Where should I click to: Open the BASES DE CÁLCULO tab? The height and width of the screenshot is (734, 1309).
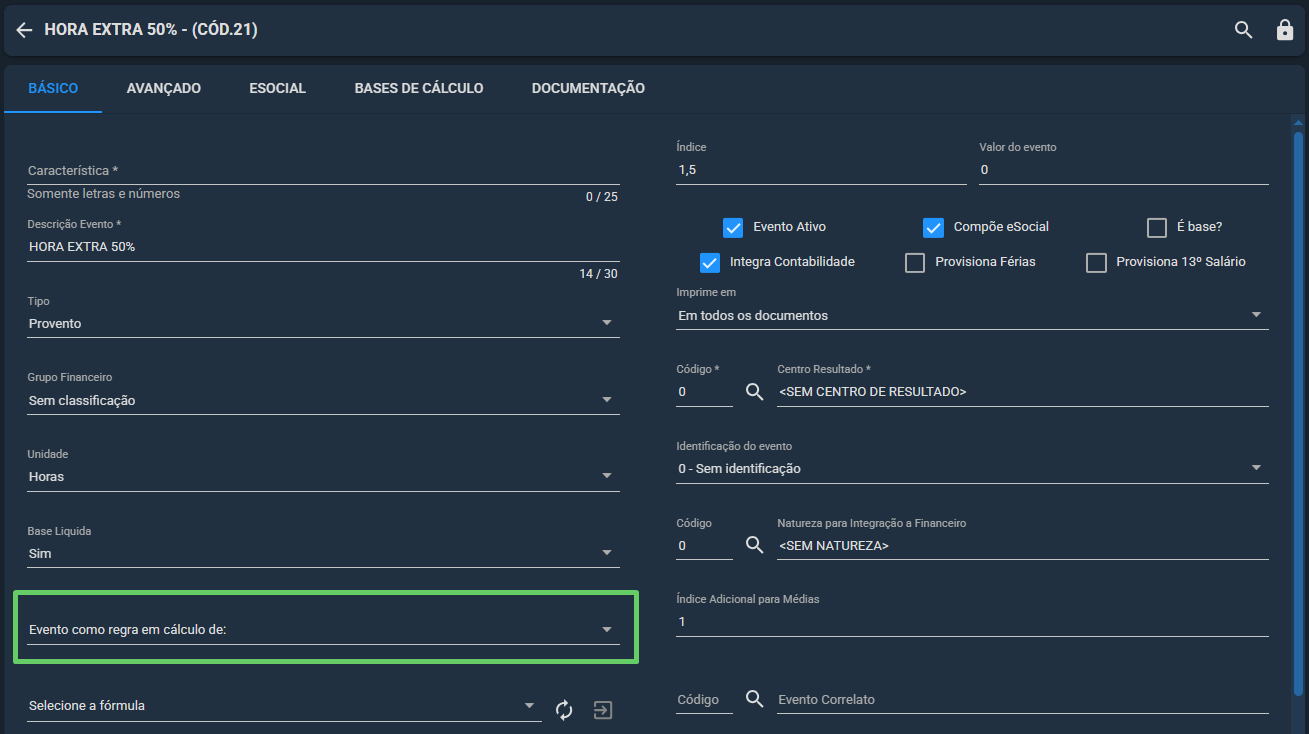click(419, 88)
